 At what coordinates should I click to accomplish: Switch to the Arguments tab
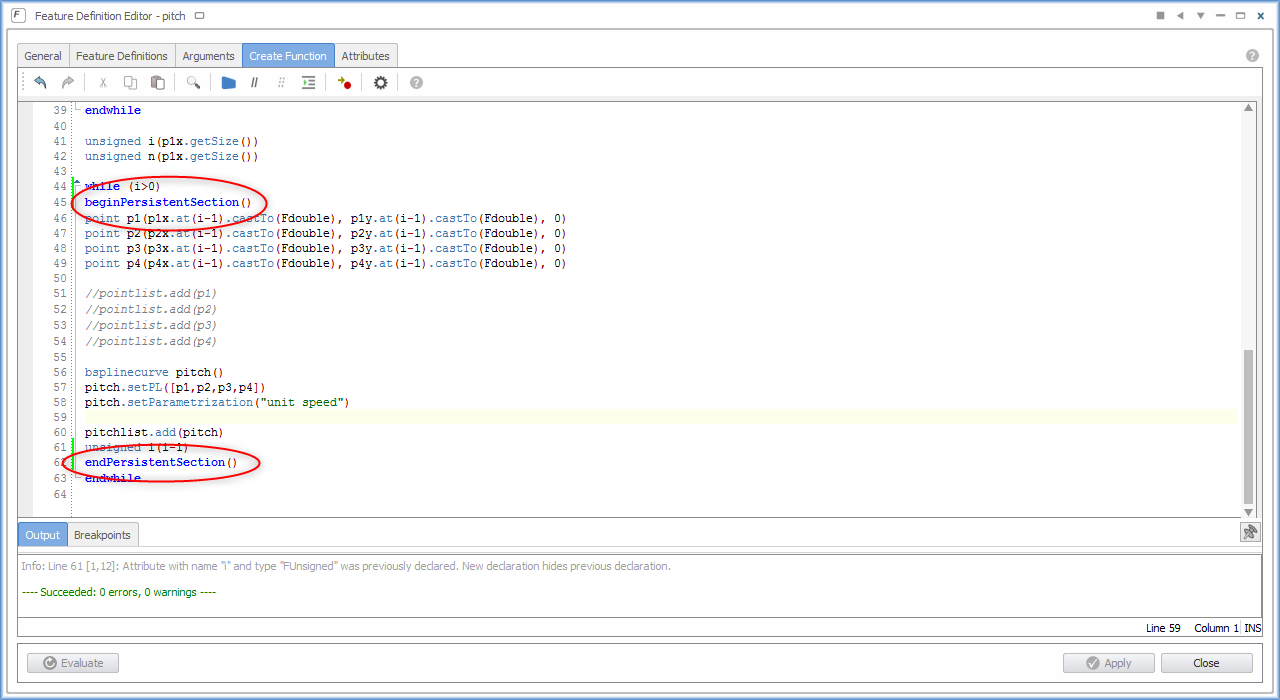(x=208, y=55)
